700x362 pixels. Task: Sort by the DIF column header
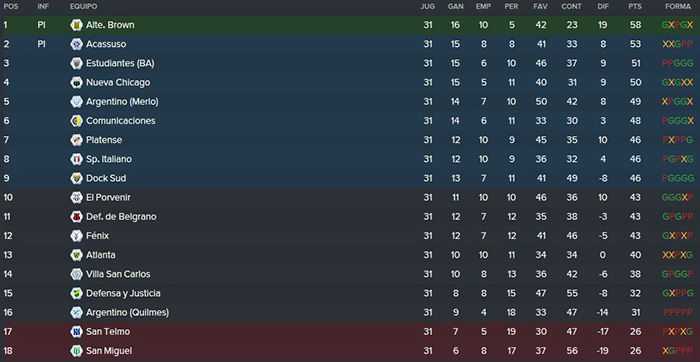[603, 7]
